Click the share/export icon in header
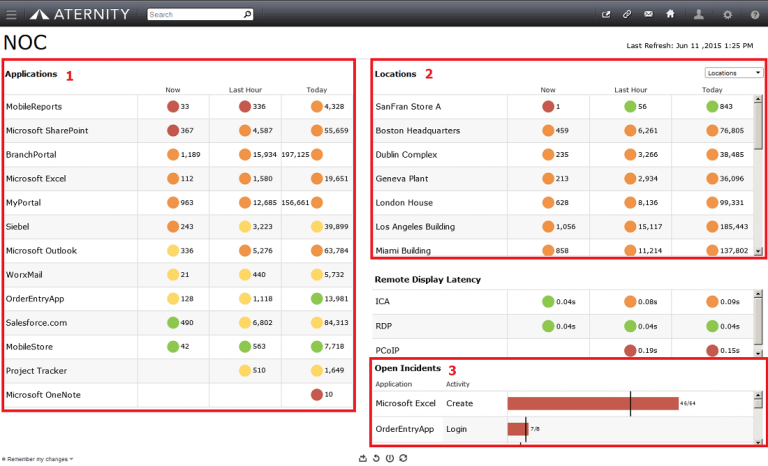This screenshot has width=768, height=466. (606, 14)
